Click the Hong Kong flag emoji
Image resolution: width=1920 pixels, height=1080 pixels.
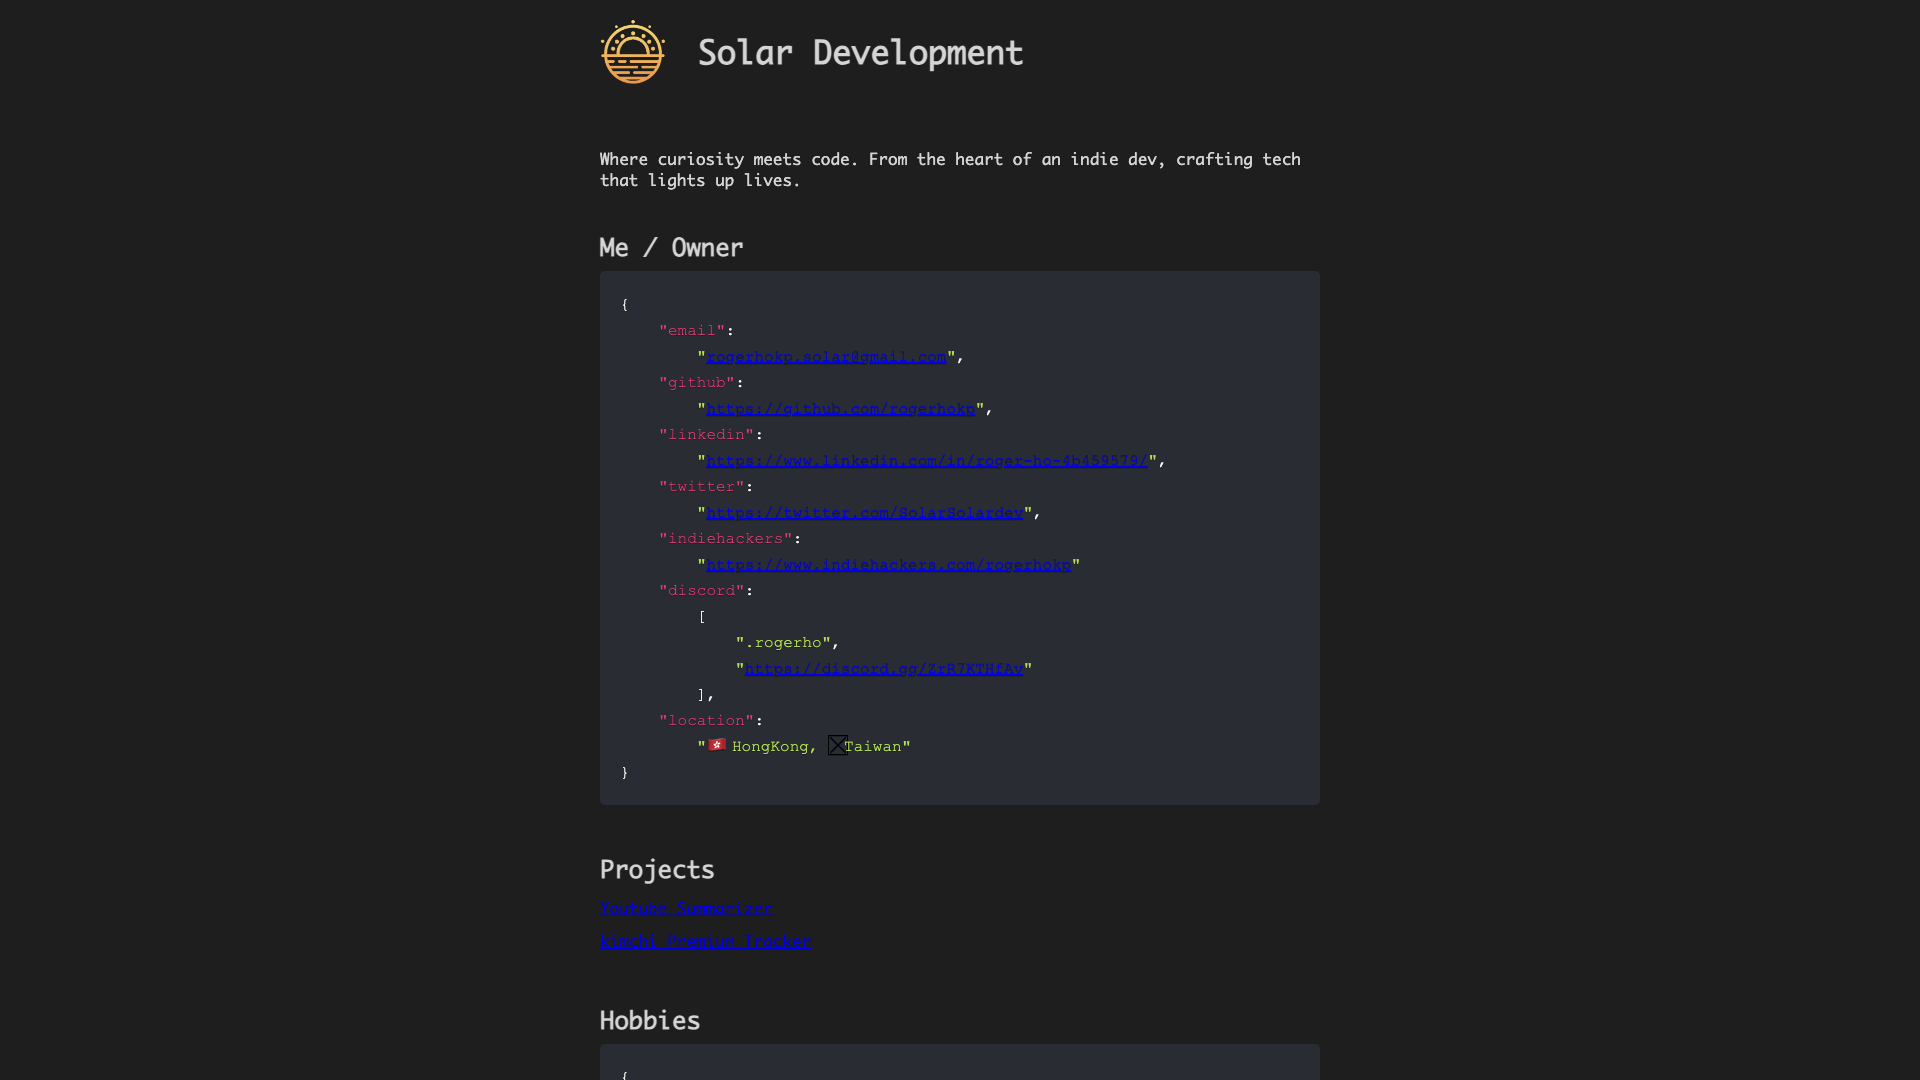click(x=717, y=745)
